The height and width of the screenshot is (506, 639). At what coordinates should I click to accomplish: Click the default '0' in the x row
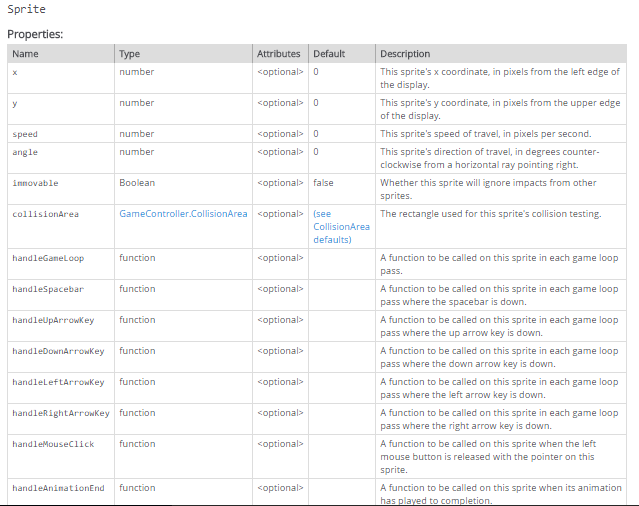point(316,72)
